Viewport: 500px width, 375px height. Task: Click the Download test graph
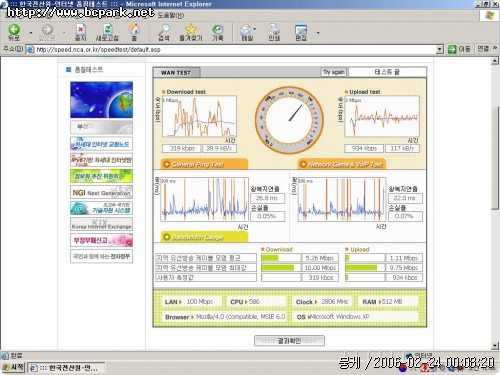[199, 117]
